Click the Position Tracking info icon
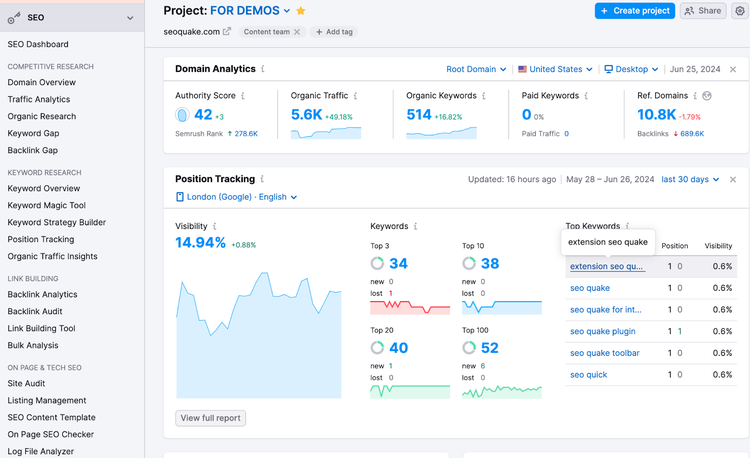The width and height of the screenshot is (750, 458). [x=262, y=179]
